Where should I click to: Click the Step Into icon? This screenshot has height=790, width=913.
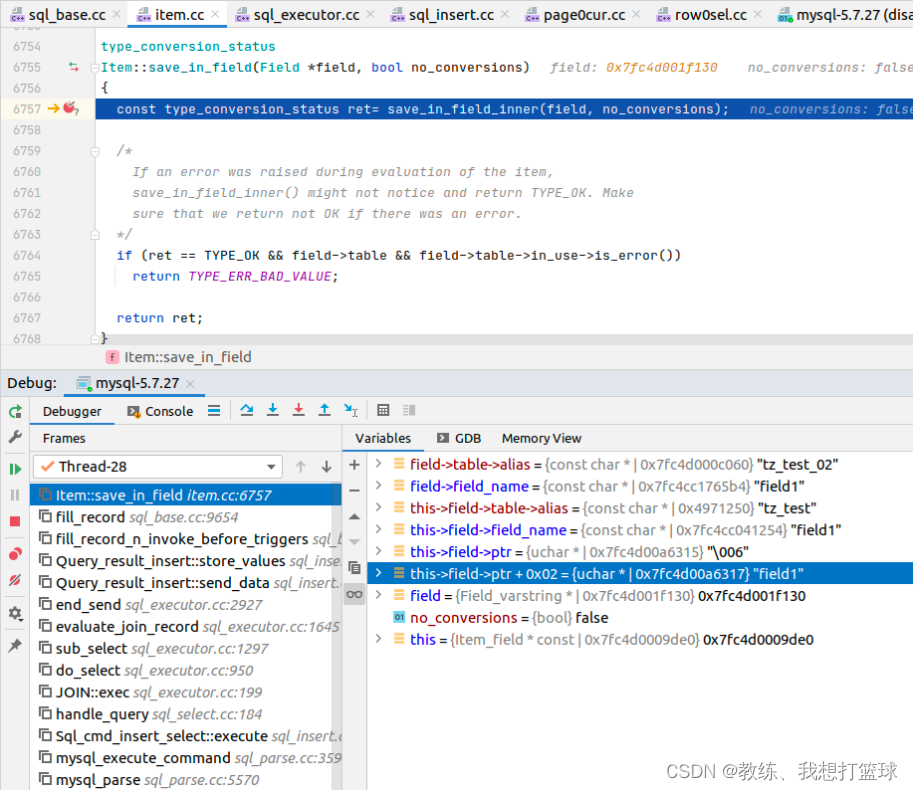(273, 410)
